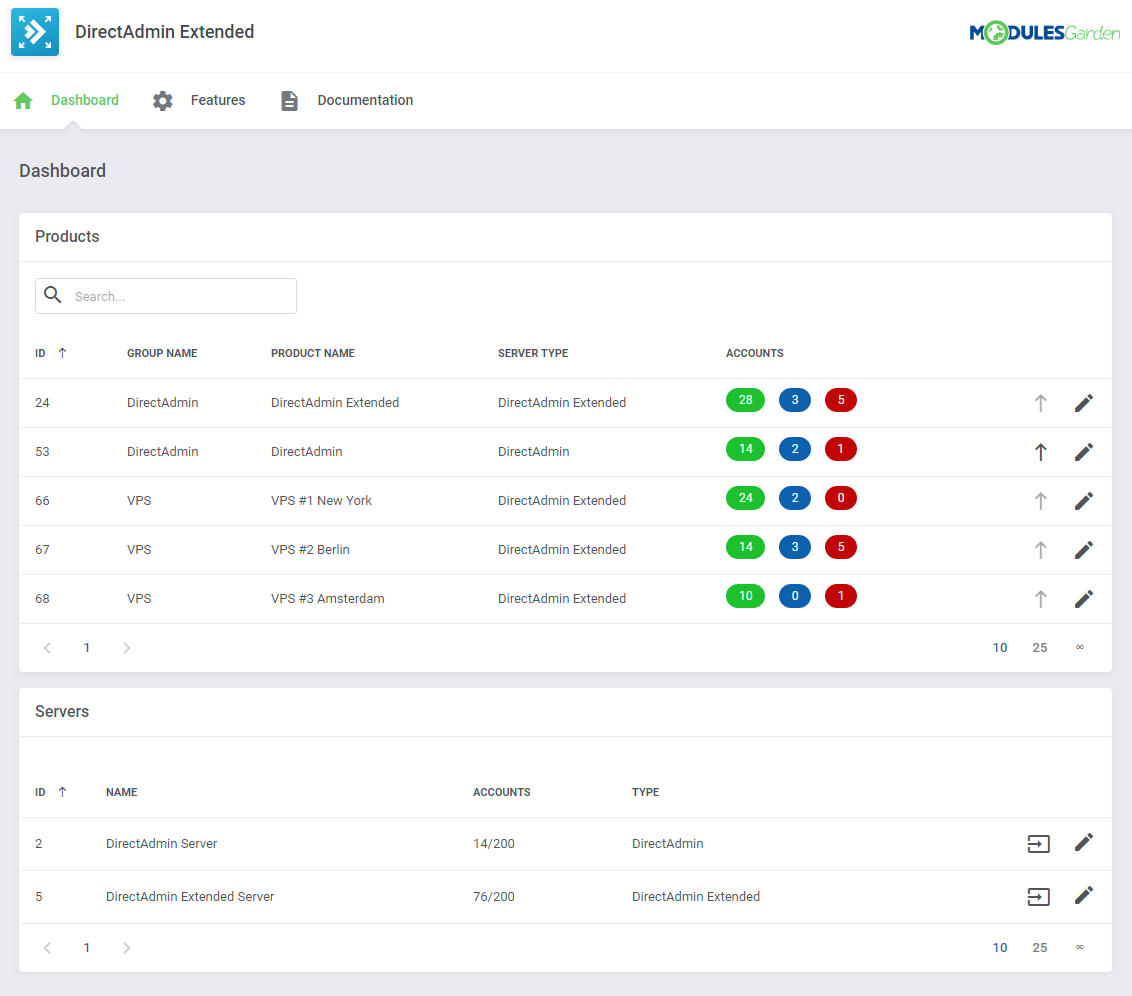Edit the DirectAdmin Extended product with pencil icon

1084,403
